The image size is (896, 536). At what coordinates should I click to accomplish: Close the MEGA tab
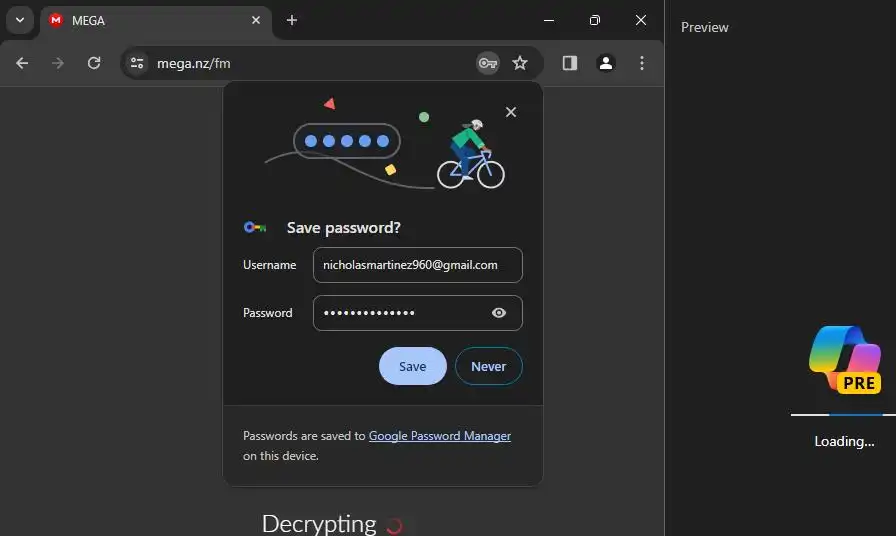pyautogui.click(x=256, y=20)
